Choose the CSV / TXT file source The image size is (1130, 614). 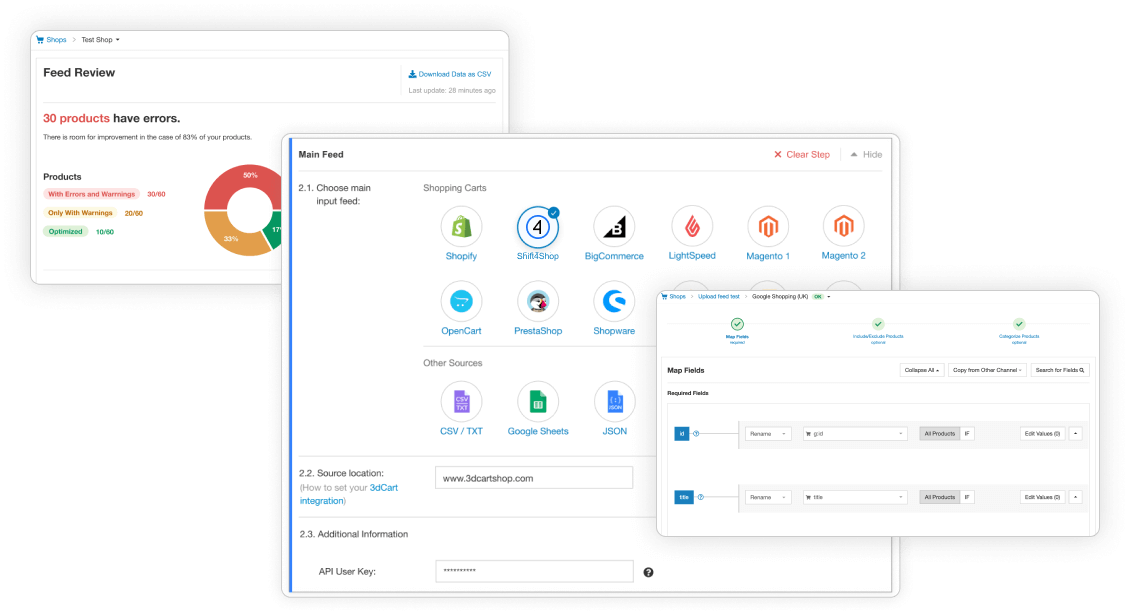click(x=461, y=401)
